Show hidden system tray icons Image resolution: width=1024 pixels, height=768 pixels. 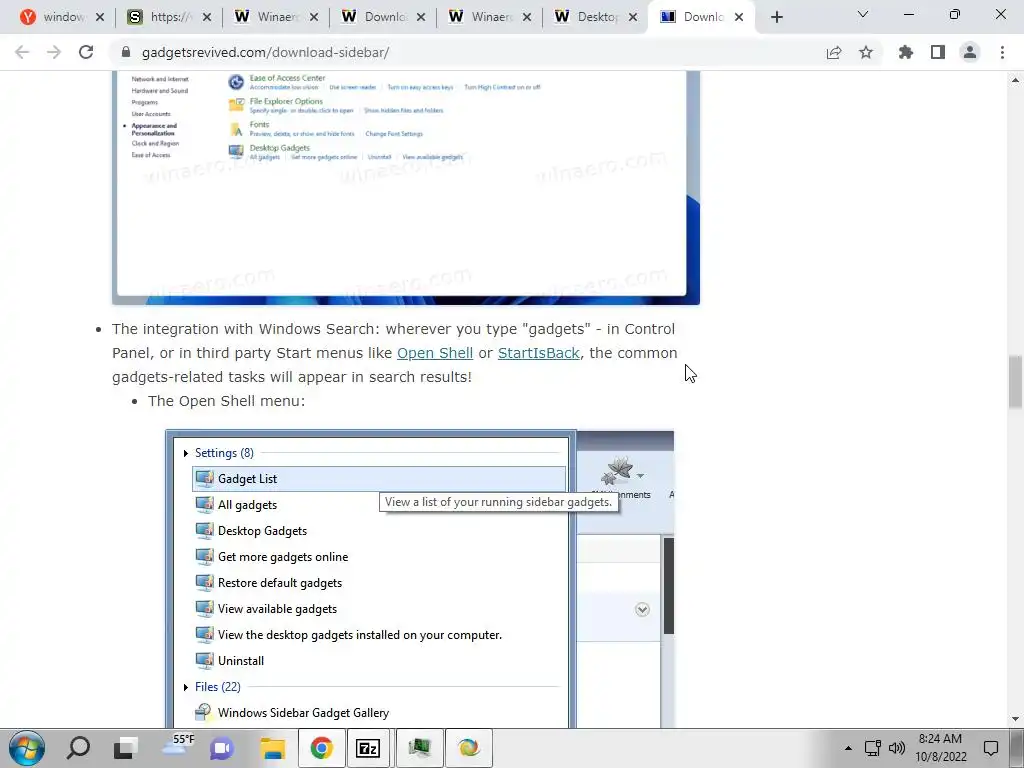848,748
